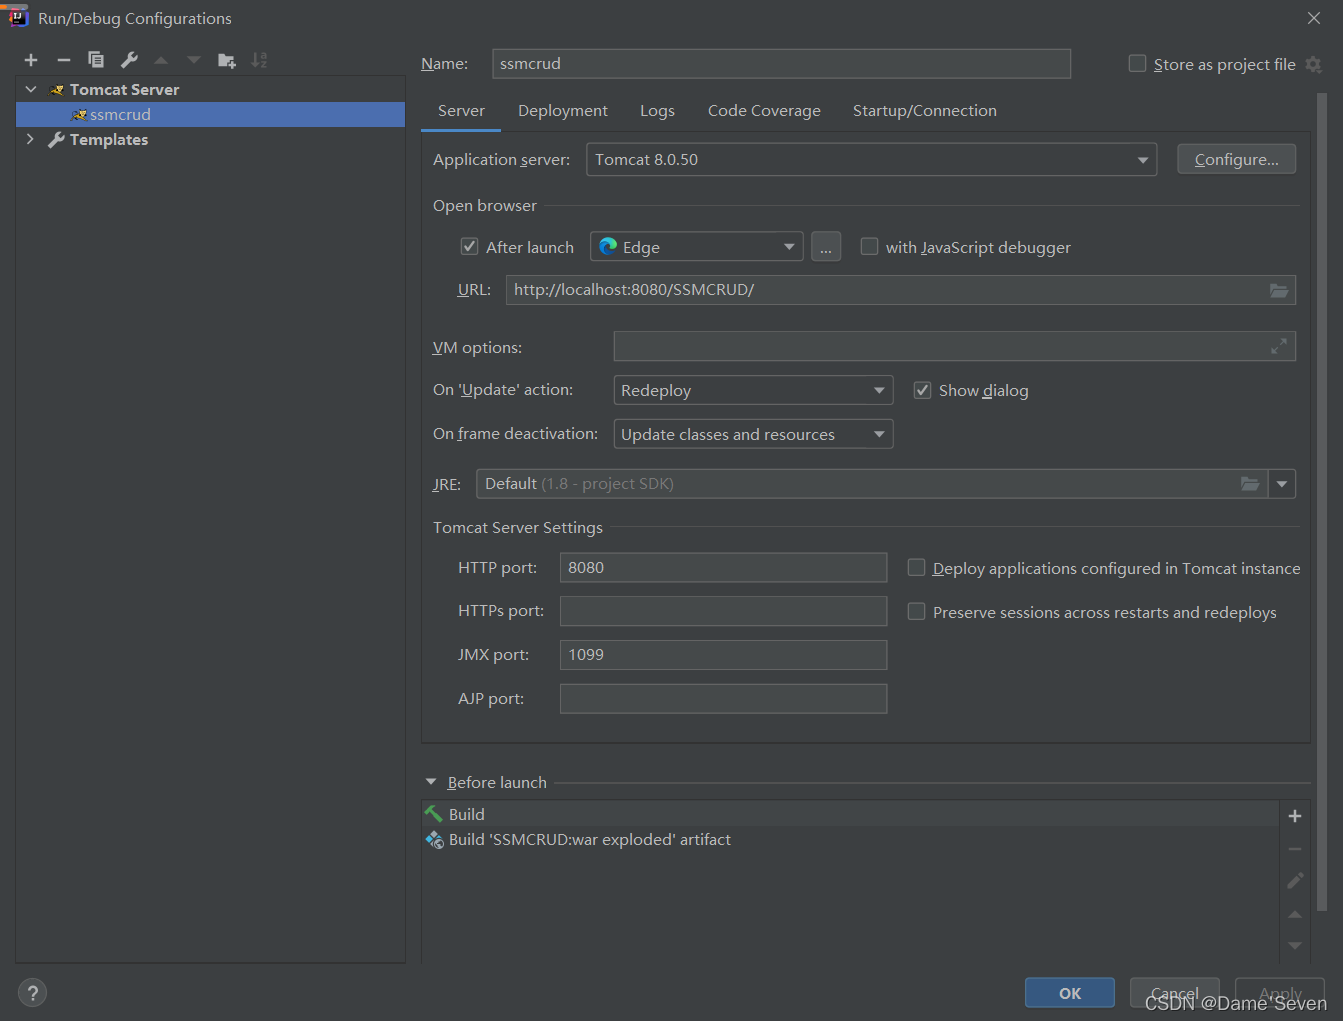1343x1021 pixels.
Task: Open On 'Update' action Redeploy dropdown
Action: [753, 390]
